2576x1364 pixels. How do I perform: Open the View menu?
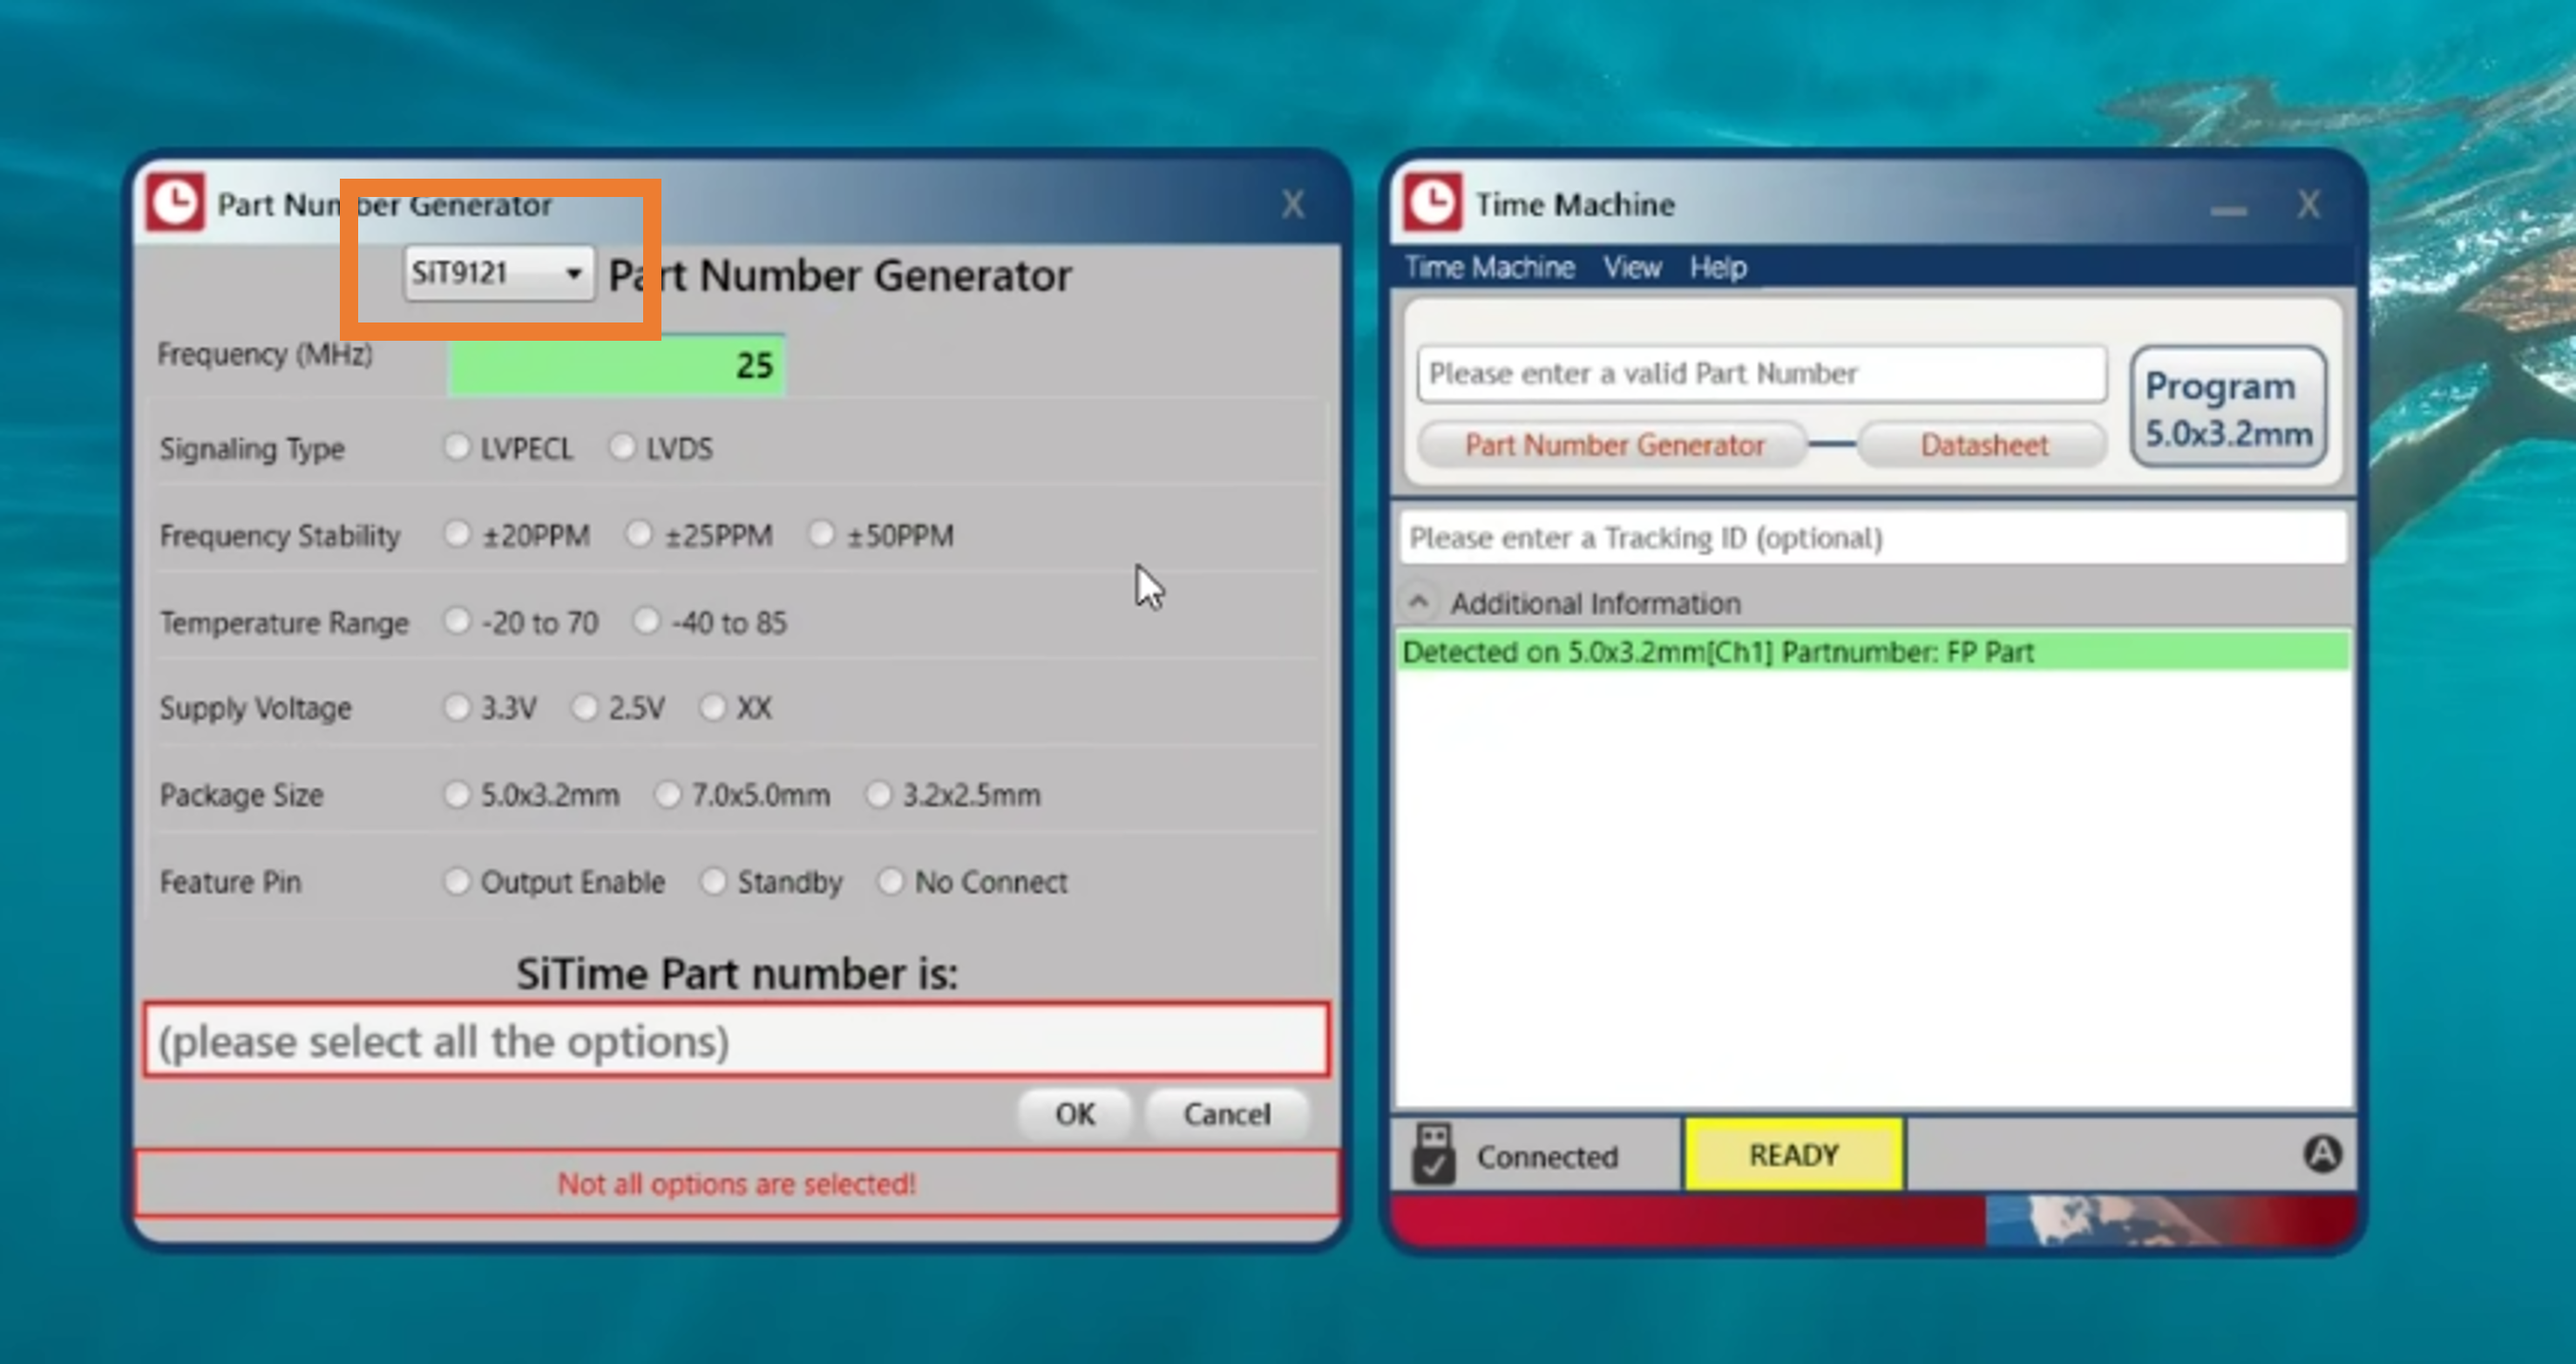[x=1632, y=268]
